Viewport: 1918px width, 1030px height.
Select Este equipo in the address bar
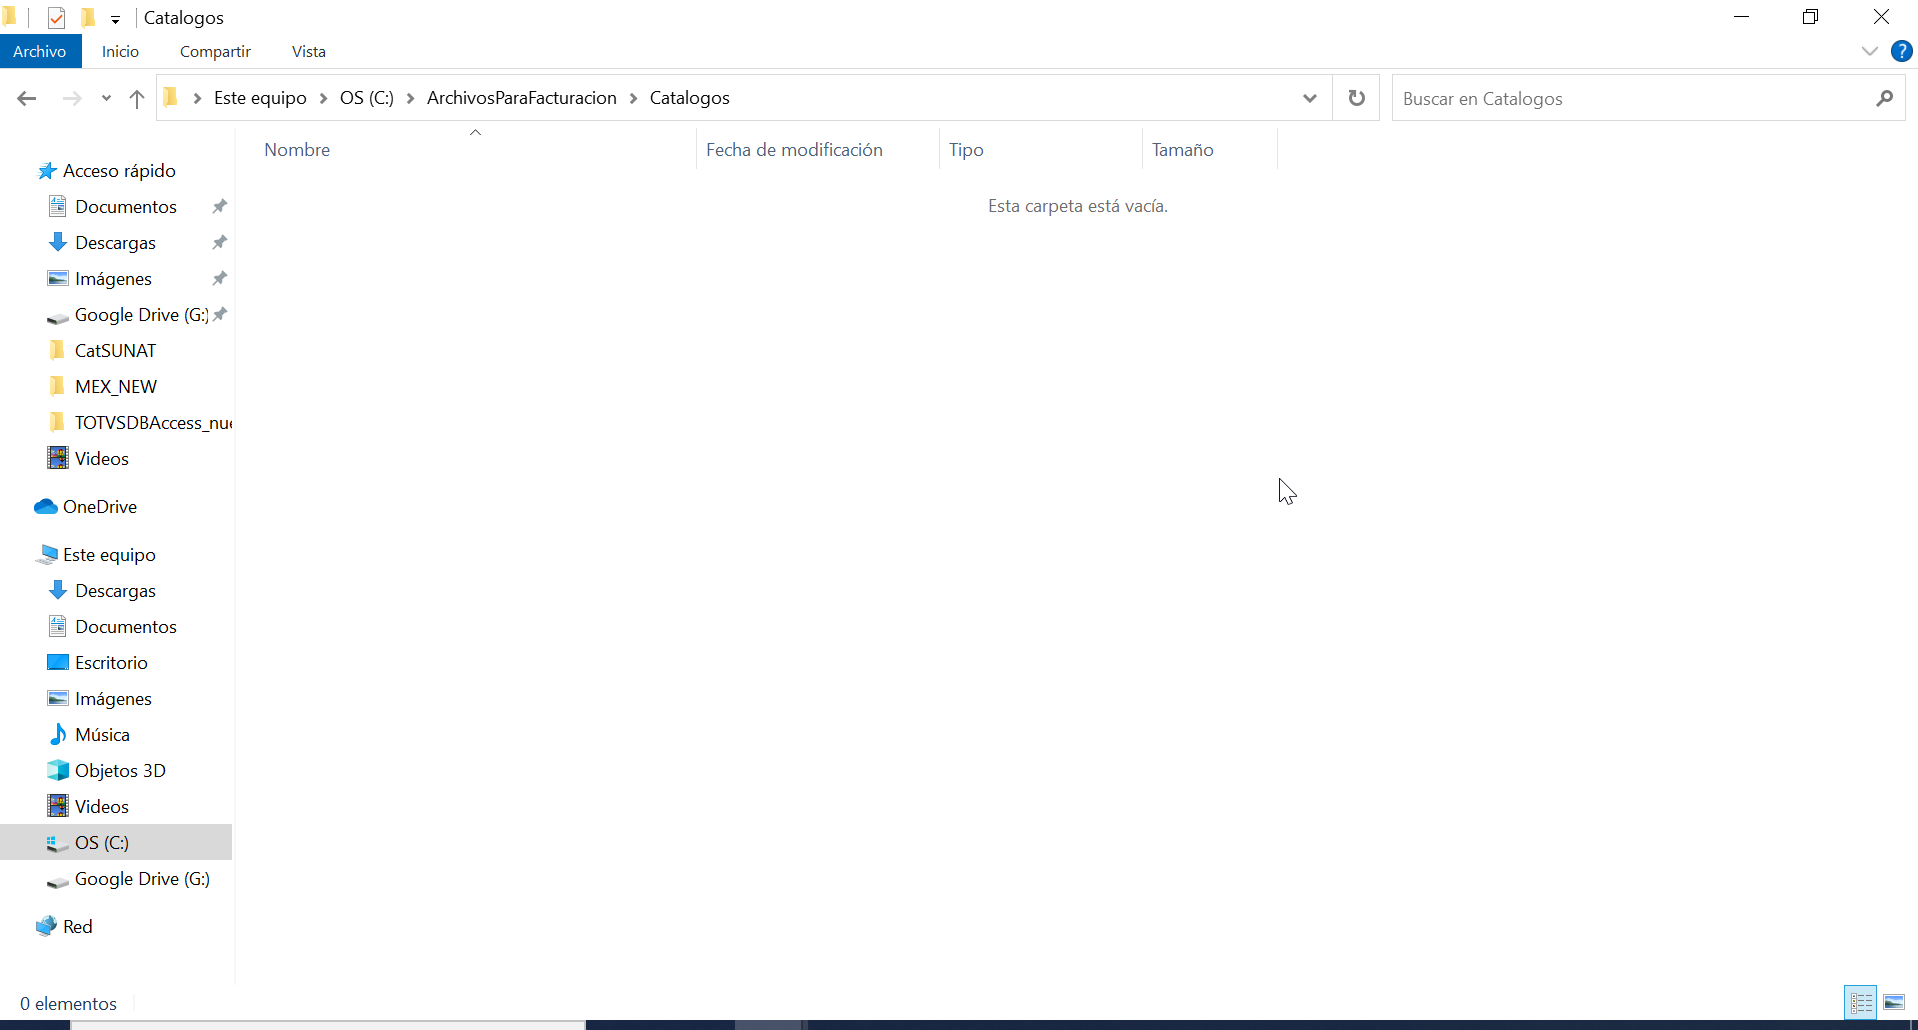(x=260, y=98)
